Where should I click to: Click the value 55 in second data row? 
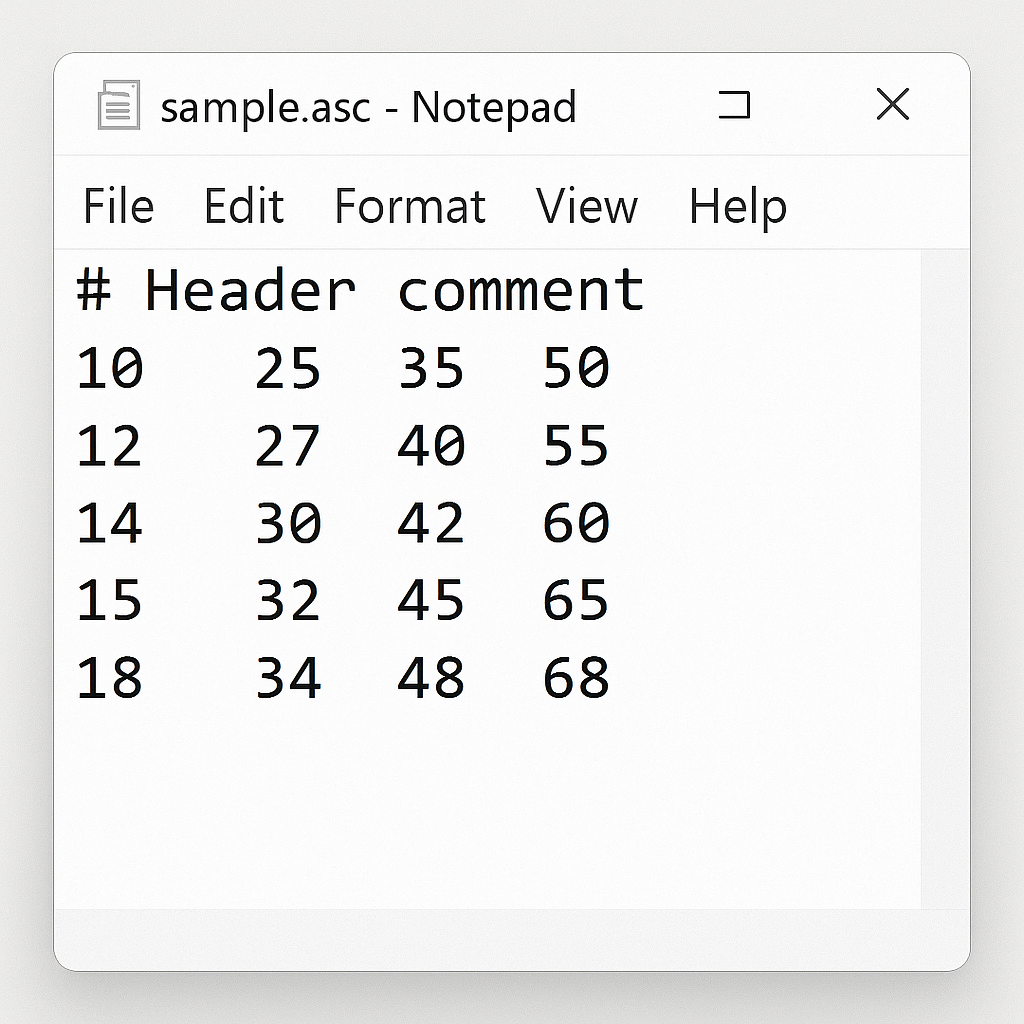576,445
